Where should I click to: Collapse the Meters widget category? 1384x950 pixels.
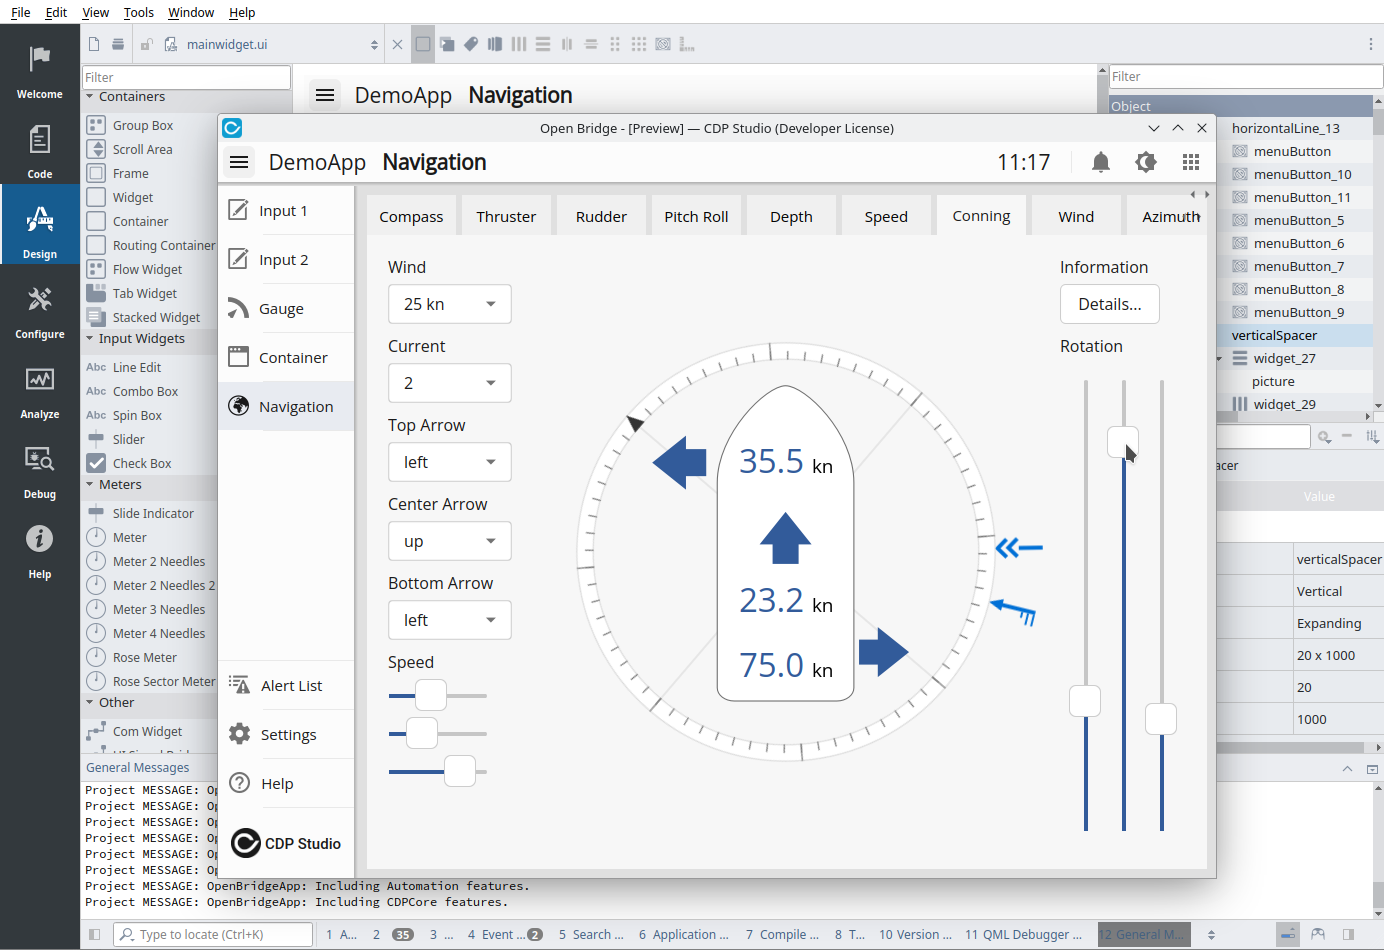tap(90, 485)
